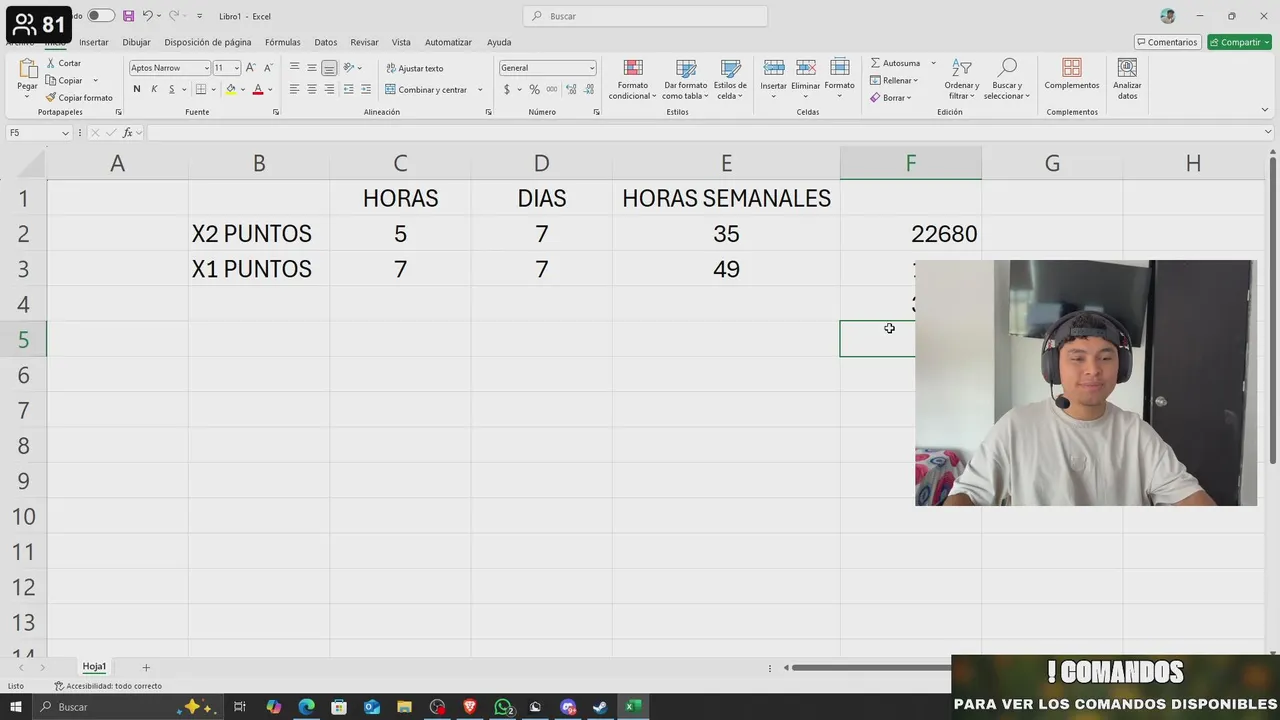The width and height of the screenshot is (1280, 720).
Task: Click the Comentarios button
Action: pyautogui.click(x=1167, y=42)
